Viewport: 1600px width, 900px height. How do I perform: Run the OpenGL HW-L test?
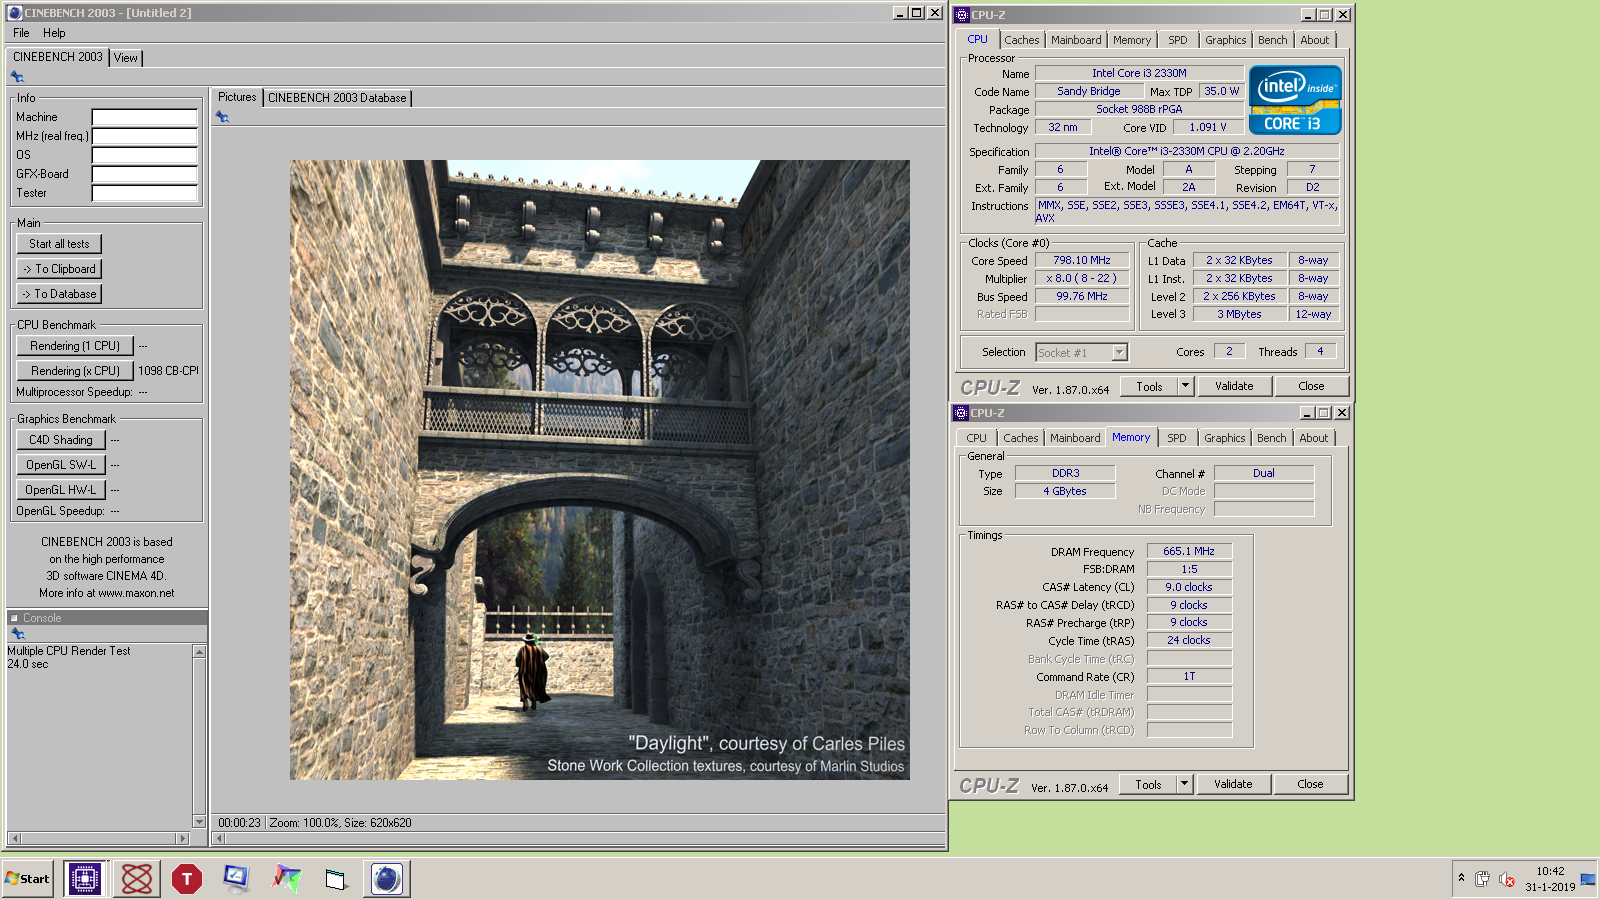click(61, 490)
